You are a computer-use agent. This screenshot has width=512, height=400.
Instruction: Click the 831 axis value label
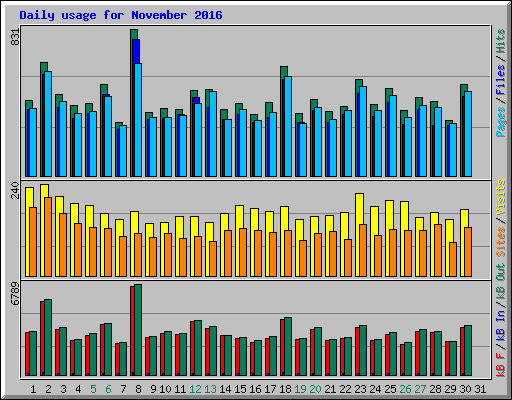15,37
